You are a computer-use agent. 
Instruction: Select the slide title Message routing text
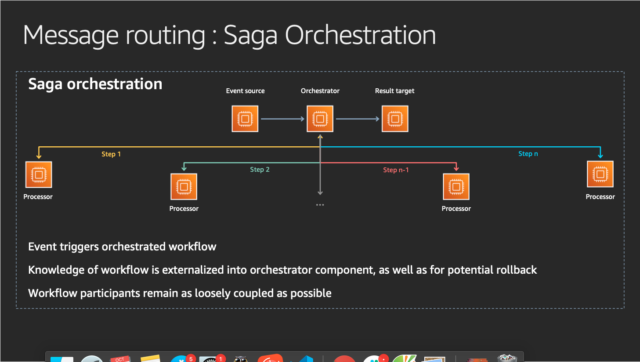[114, 36]
